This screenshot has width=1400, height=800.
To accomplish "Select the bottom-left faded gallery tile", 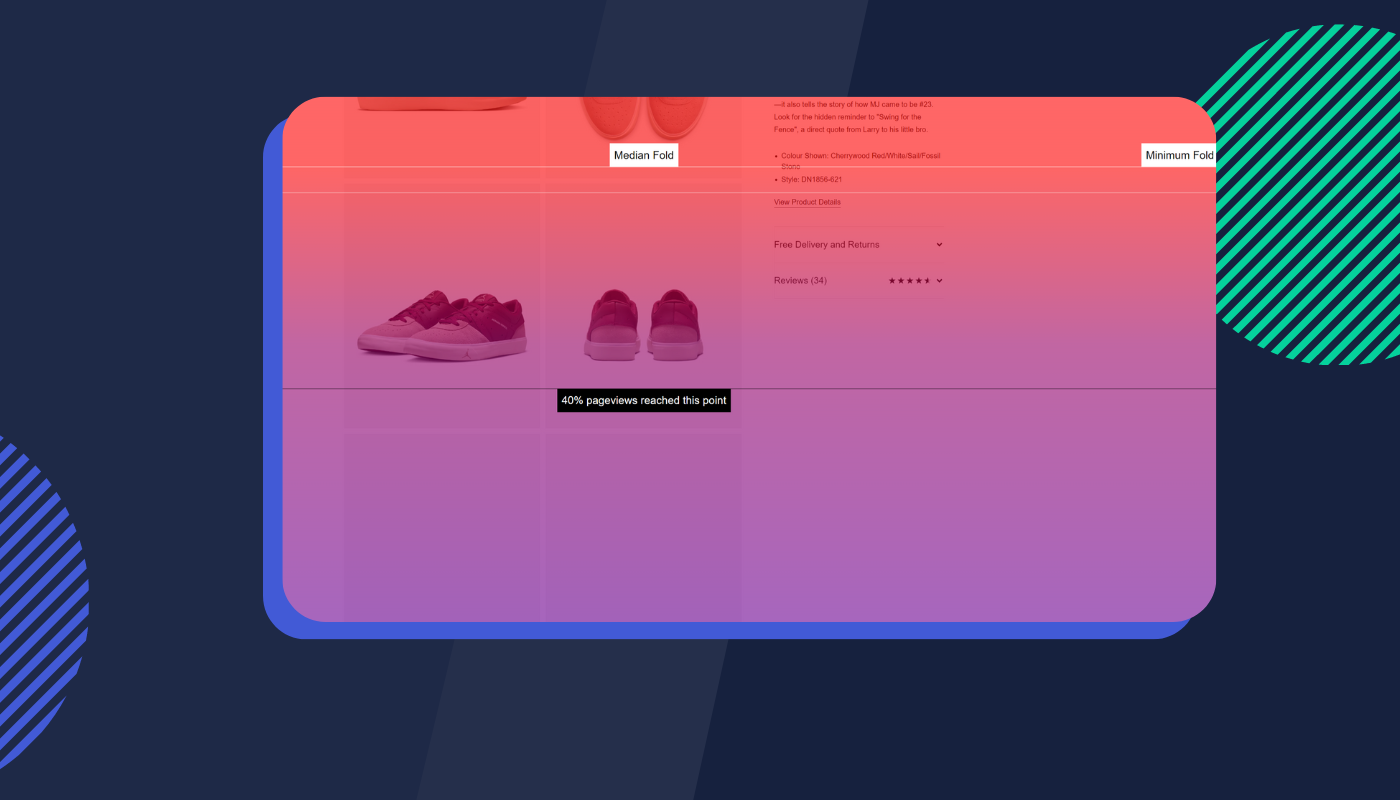I will pyautogui.click(x=442, y=525).
